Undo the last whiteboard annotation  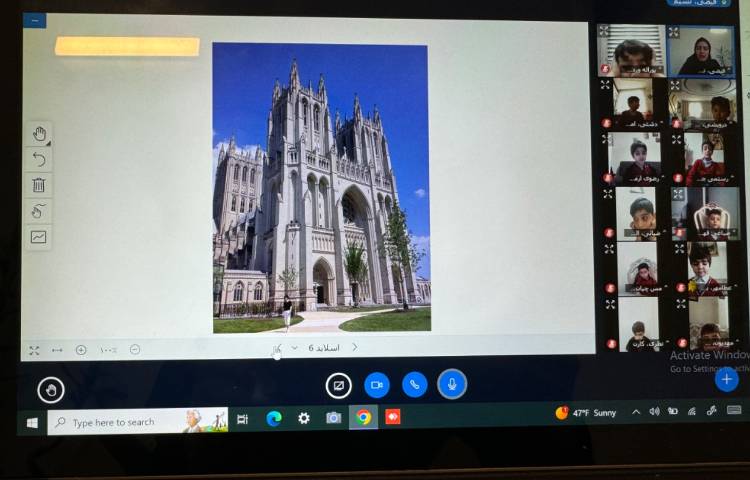(39, 160)
